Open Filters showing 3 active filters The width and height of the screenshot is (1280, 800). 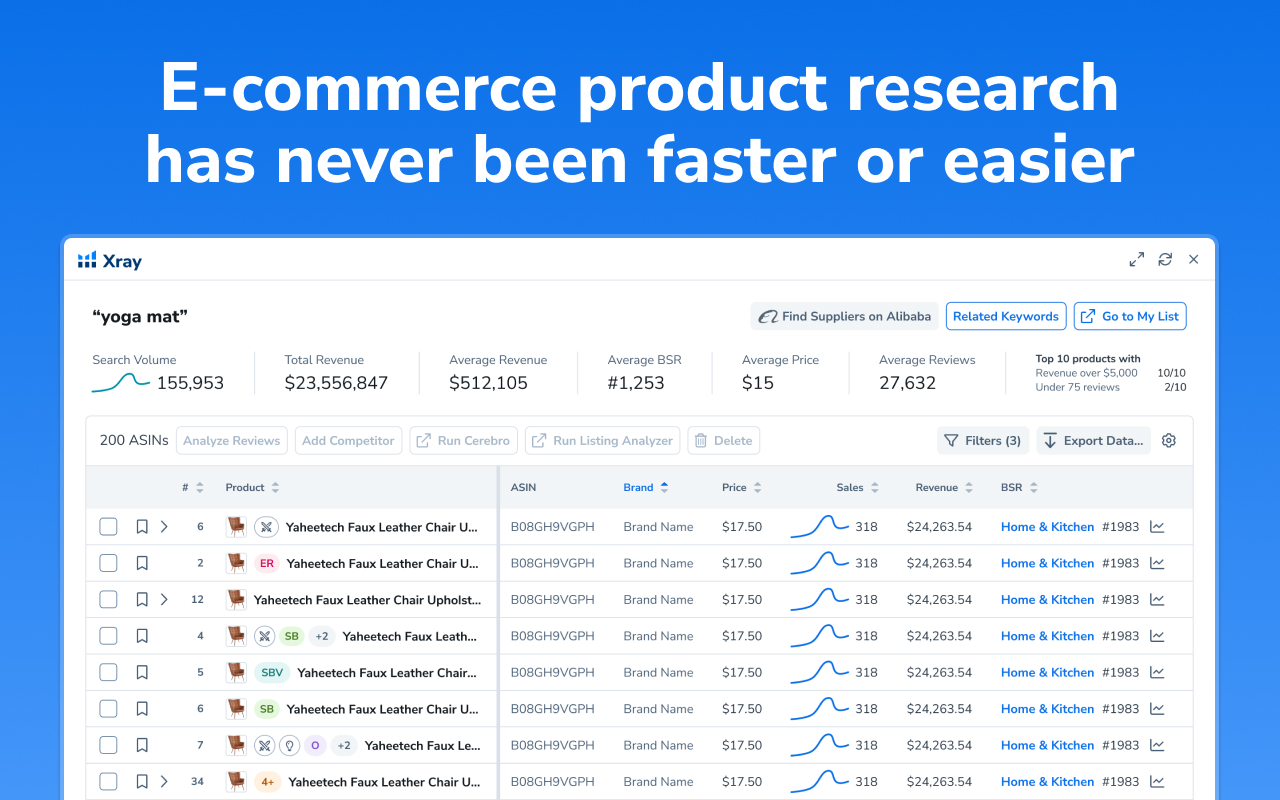coord(982,440)
